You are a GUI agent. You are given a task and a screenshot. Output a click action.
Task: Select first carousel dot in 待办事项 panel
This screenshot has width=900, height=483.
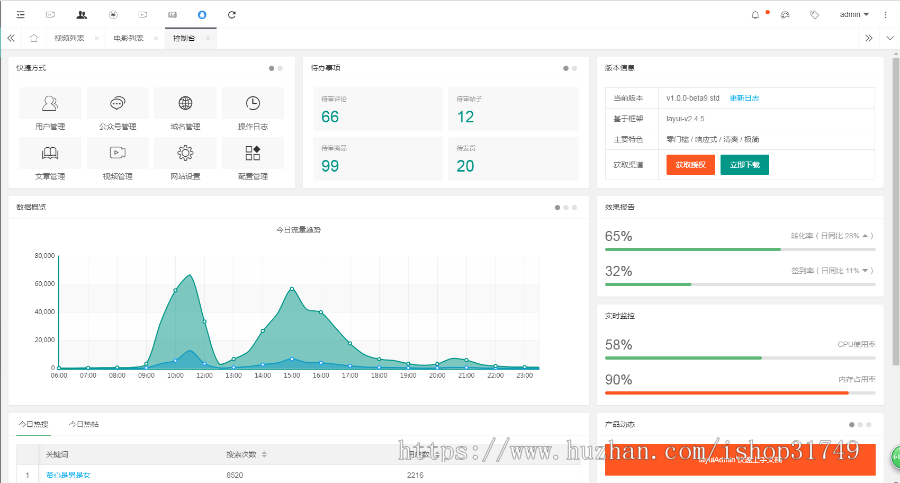pyautogui.click(x=566, y=68)
